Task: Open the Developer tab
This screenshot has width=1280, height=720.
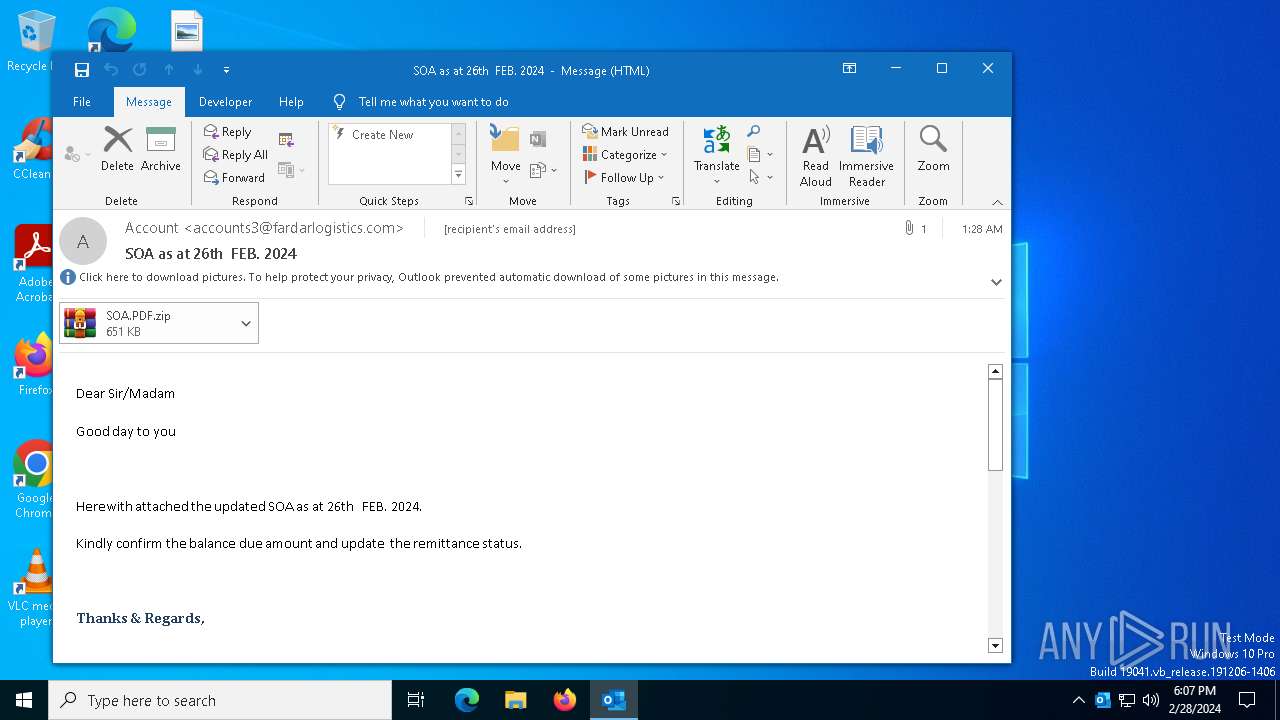Action: tap(225, 102)
